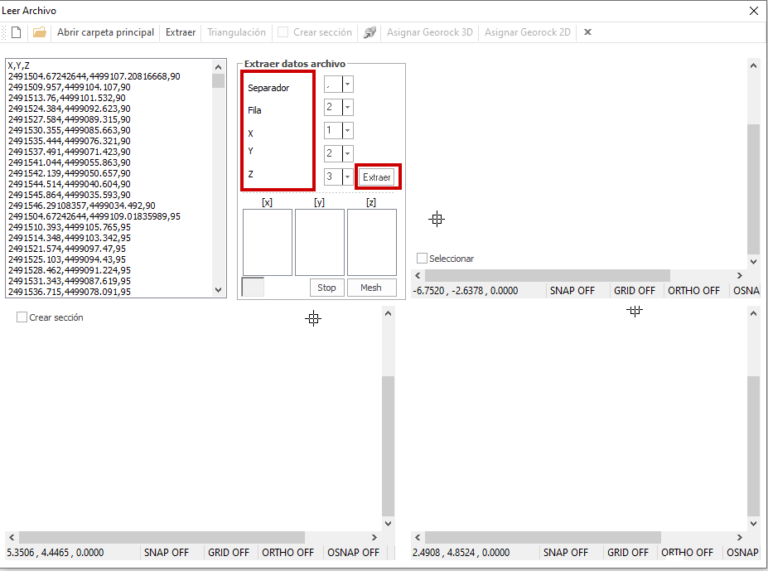Click the right-arrow of bottom-left horizontal scrollbar

tap(374, 537)
